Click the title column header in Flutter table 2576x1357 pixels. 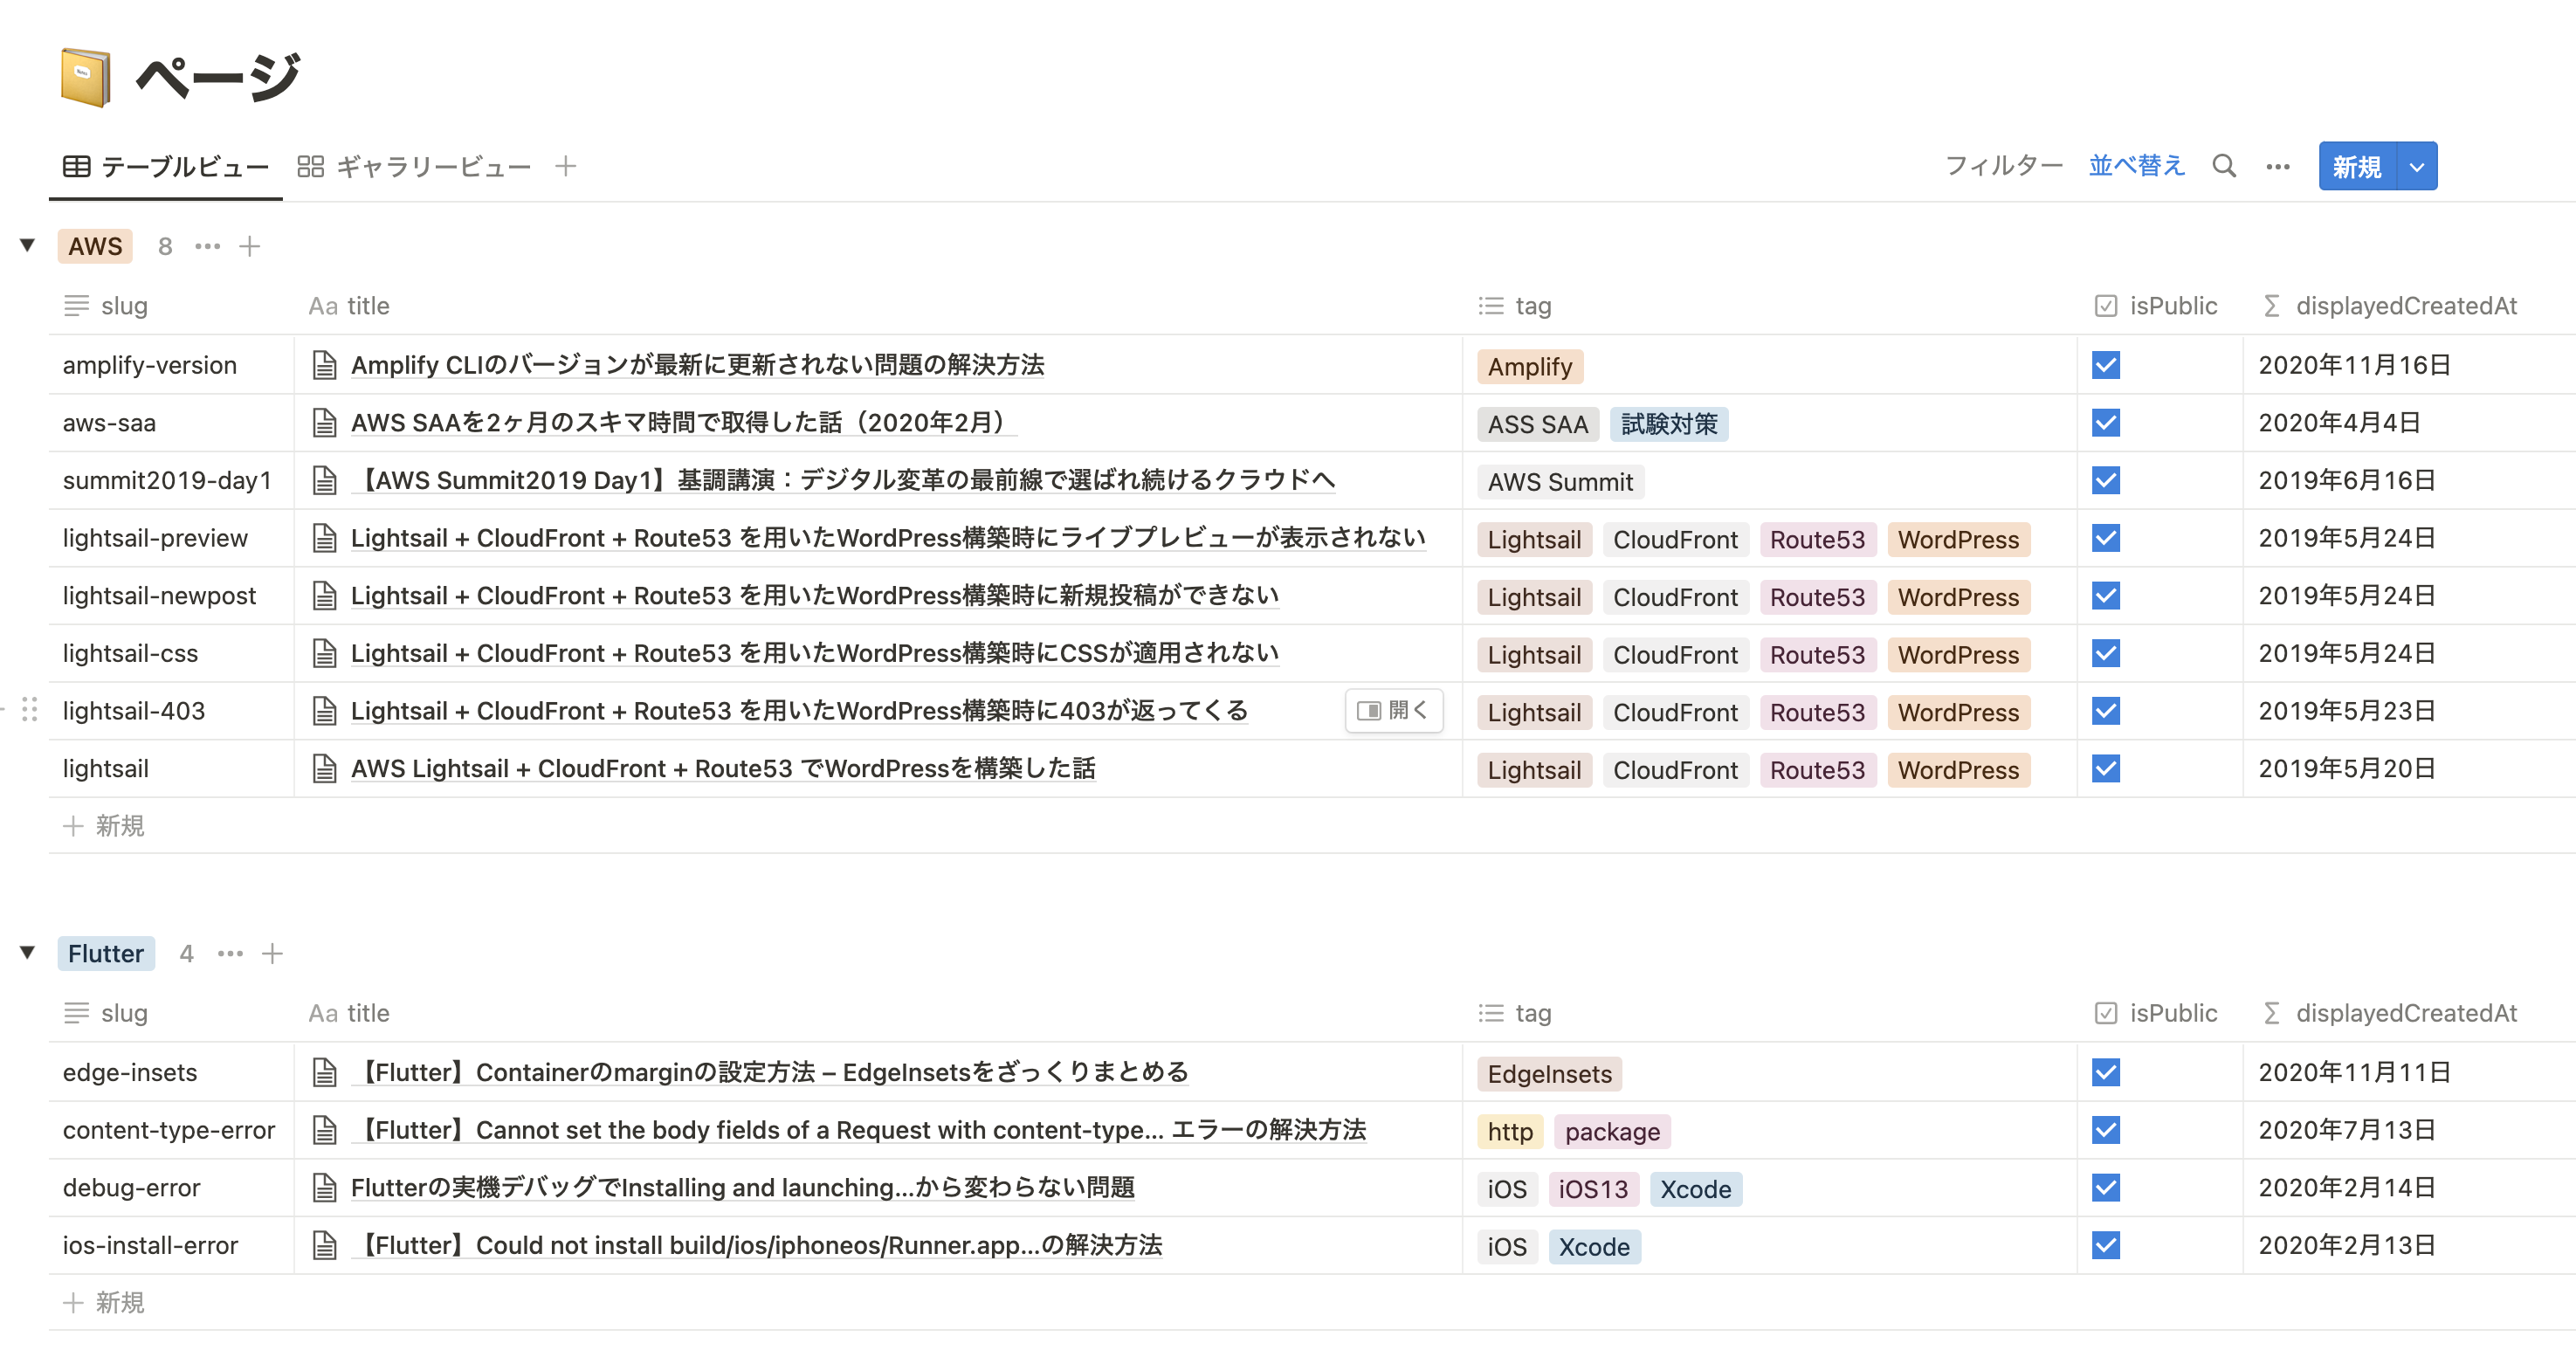(x=349, y=1013)
